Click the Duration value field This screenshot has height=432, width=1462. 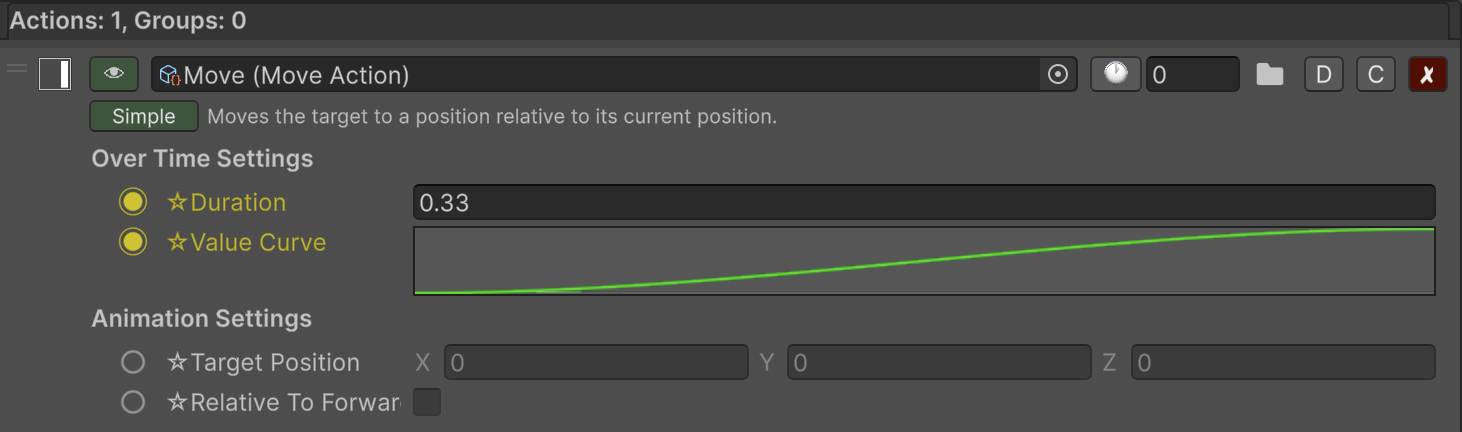coord(923,202)
